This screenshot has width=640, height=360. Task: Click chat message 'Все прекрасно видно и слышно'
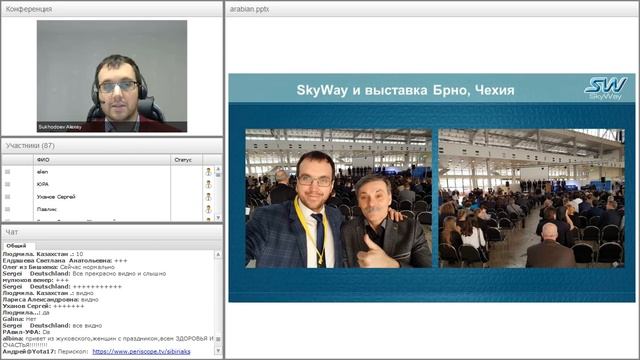click(119, 273)
